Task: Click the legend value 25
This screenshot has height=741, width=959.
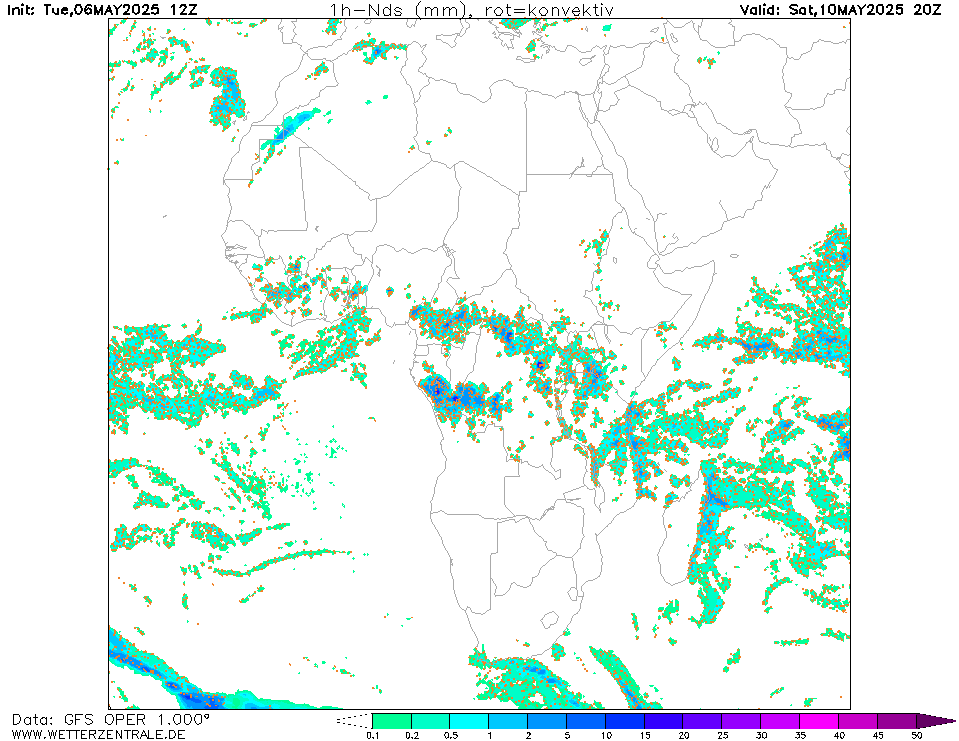Action: pos(722,735)
